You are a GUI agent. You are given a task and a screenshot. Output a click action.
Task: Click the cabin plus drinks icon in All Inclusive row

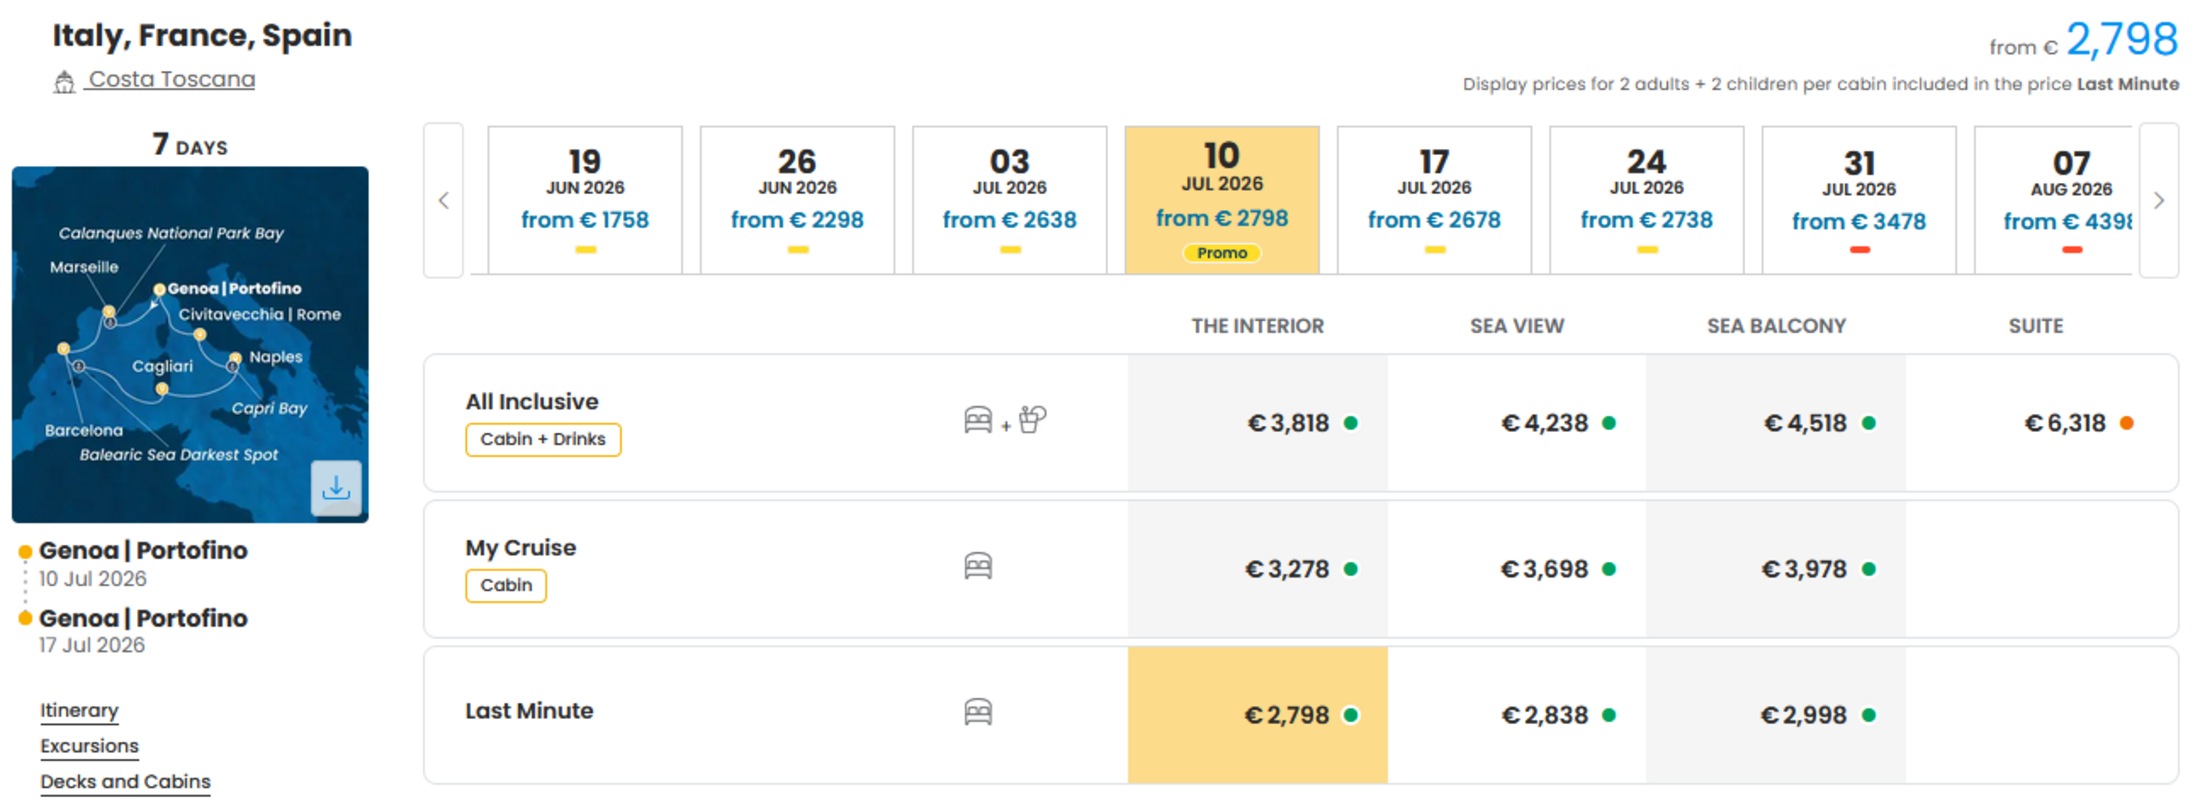point(1005,420)
